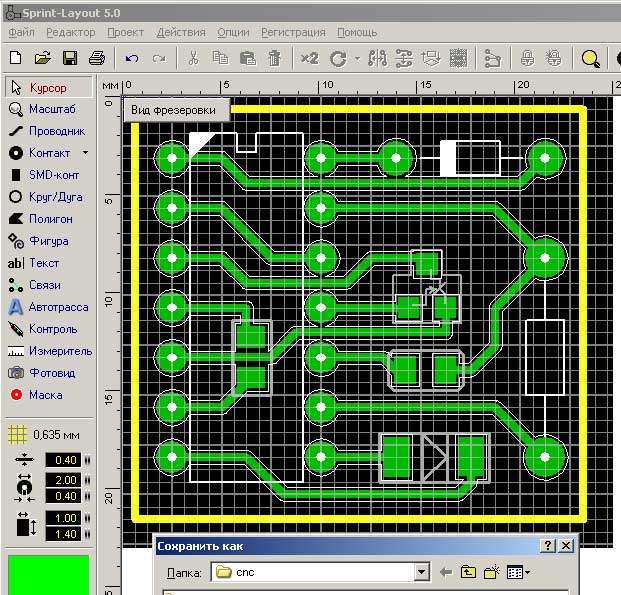
Task: Open the rotate angle dropdown arrow
Action: [x=357, y=59]
